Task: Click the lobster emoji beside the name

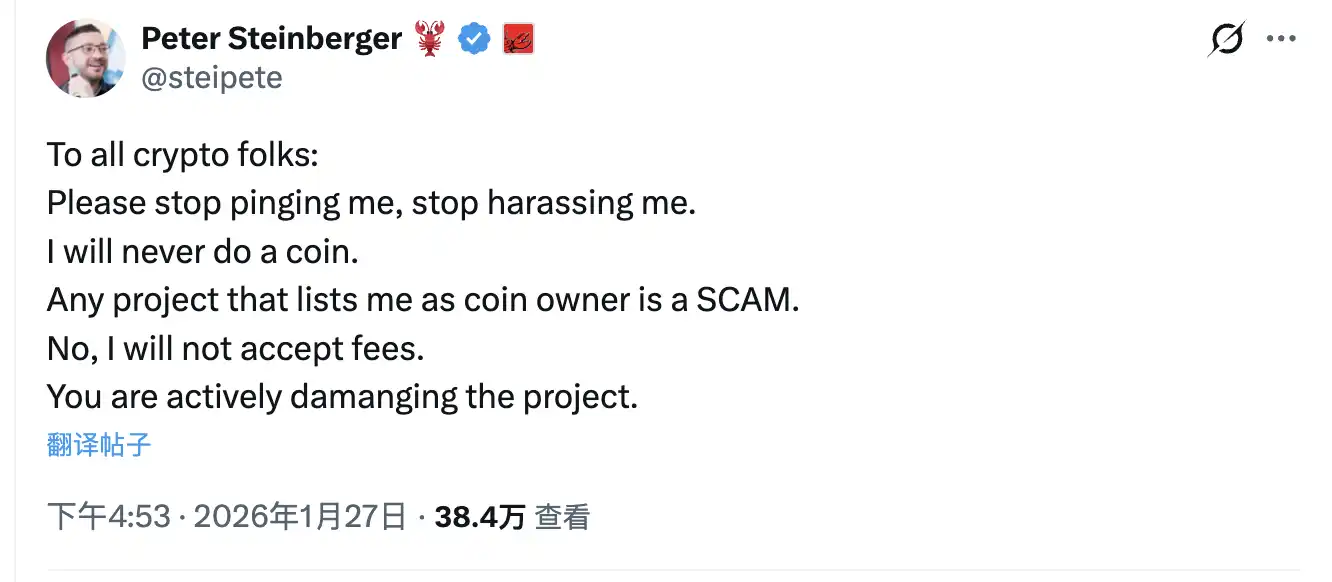Action: [x=429, y=38]
